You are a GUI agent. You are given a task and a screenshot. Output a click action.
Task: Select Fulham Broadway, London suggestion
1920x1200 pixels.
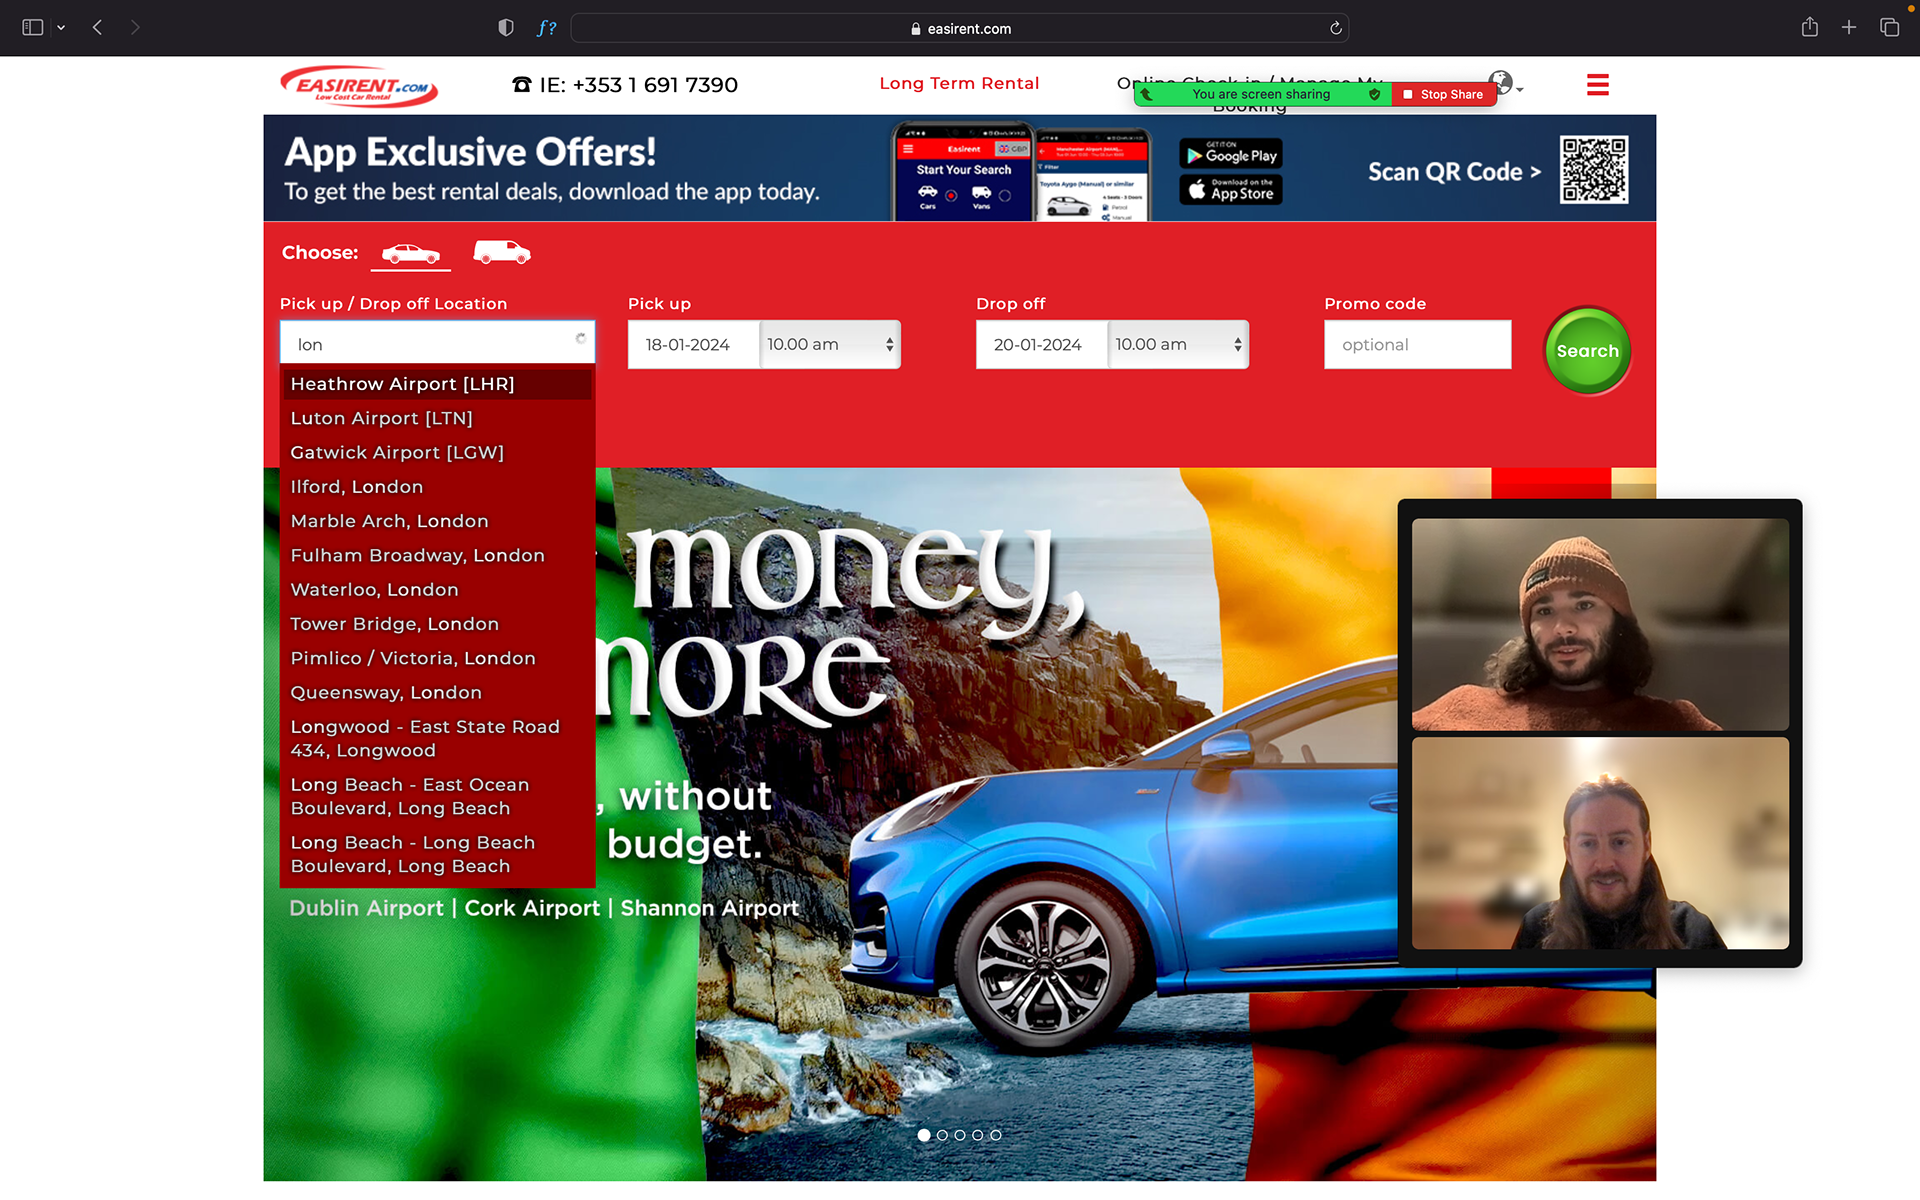tap(437, 555)
